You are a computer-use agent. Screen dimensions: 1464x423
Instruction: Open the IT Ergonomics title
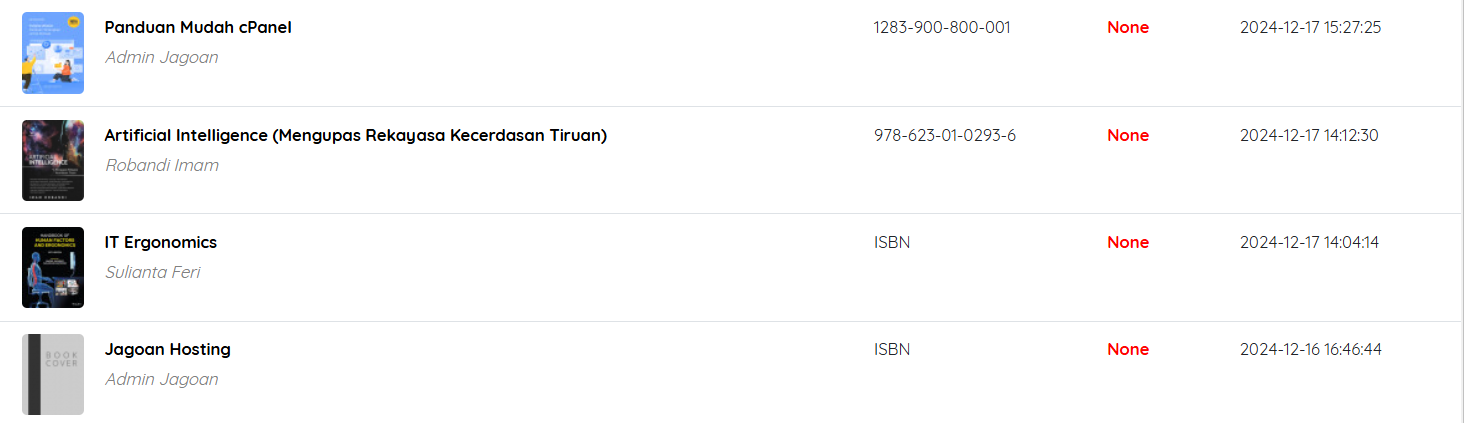(x=160, y=242)
